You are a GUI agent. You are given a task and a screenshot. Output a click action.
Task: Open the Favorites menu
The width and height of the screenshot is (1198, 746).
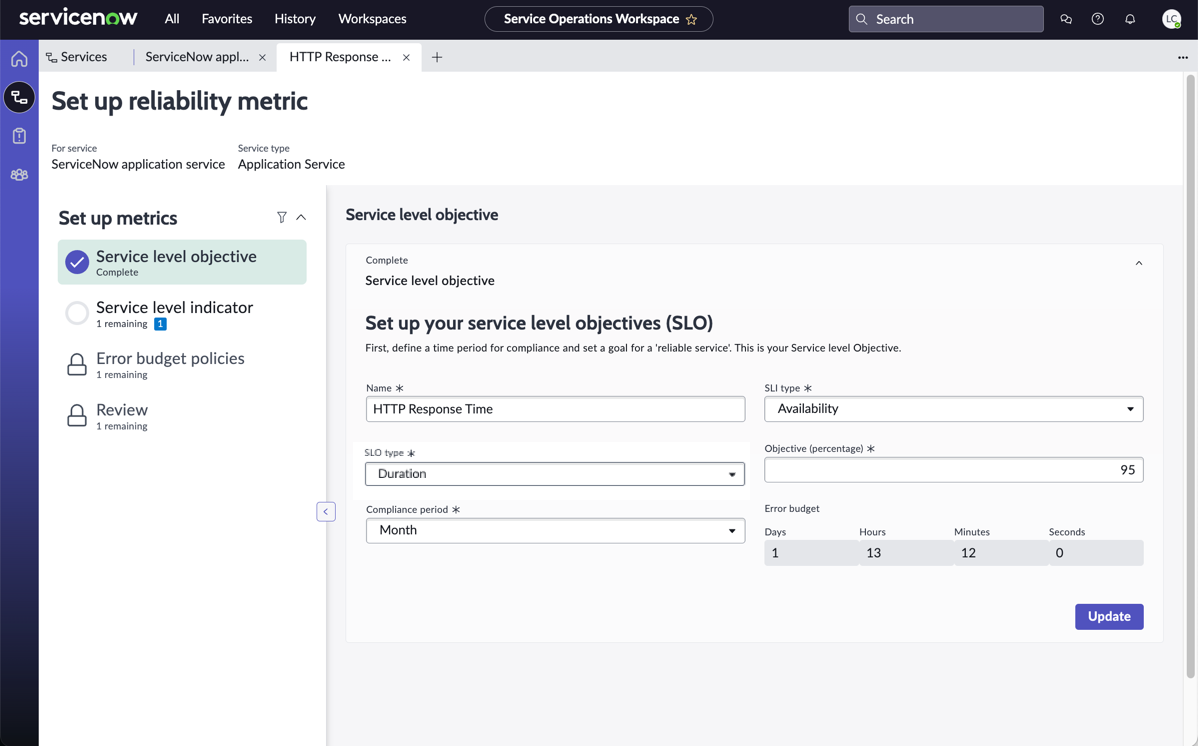tap(227, 19)
